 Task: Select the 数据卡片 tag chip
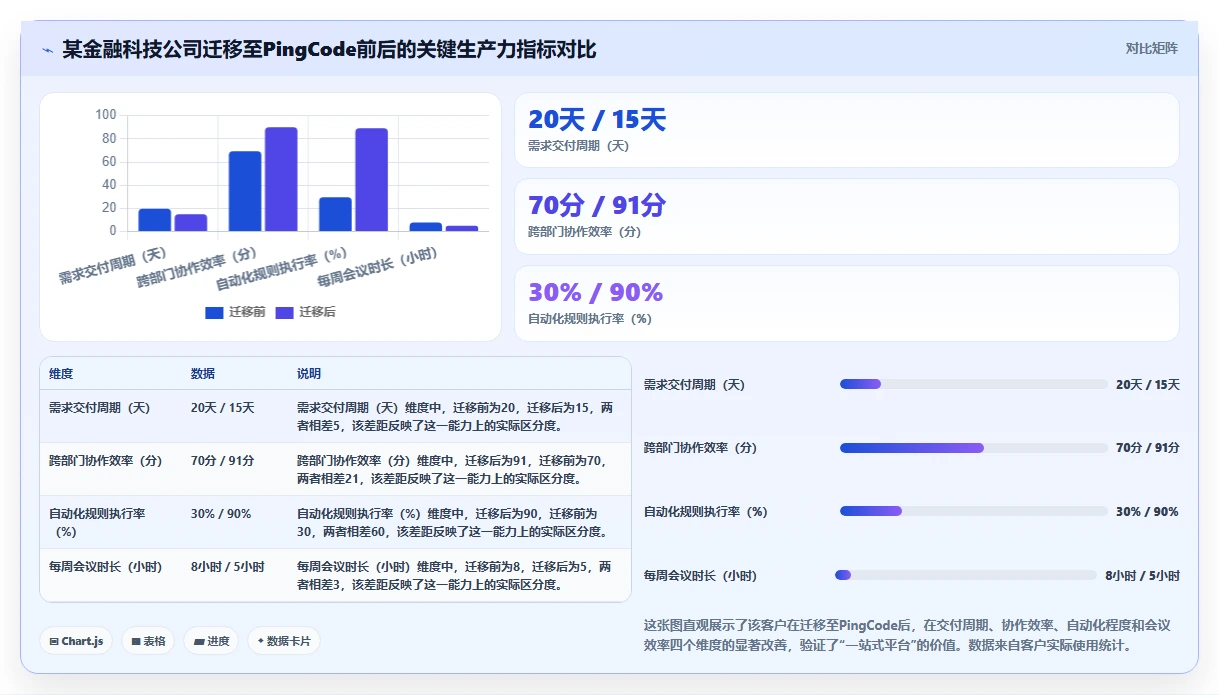pyautogui.click(x=284, y=641)
